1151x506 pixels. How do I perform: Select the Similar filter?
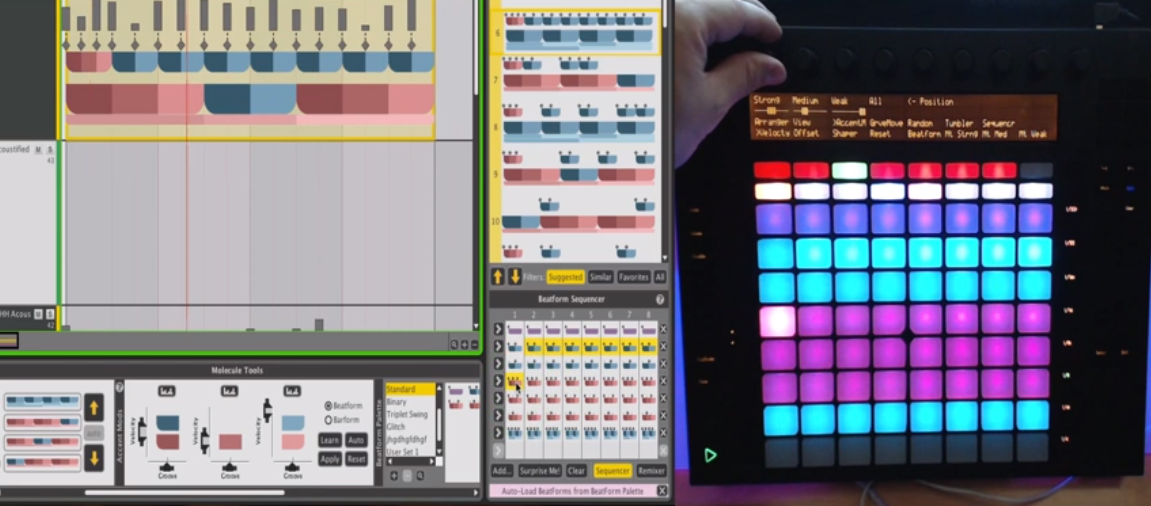(x=601, y=277)
